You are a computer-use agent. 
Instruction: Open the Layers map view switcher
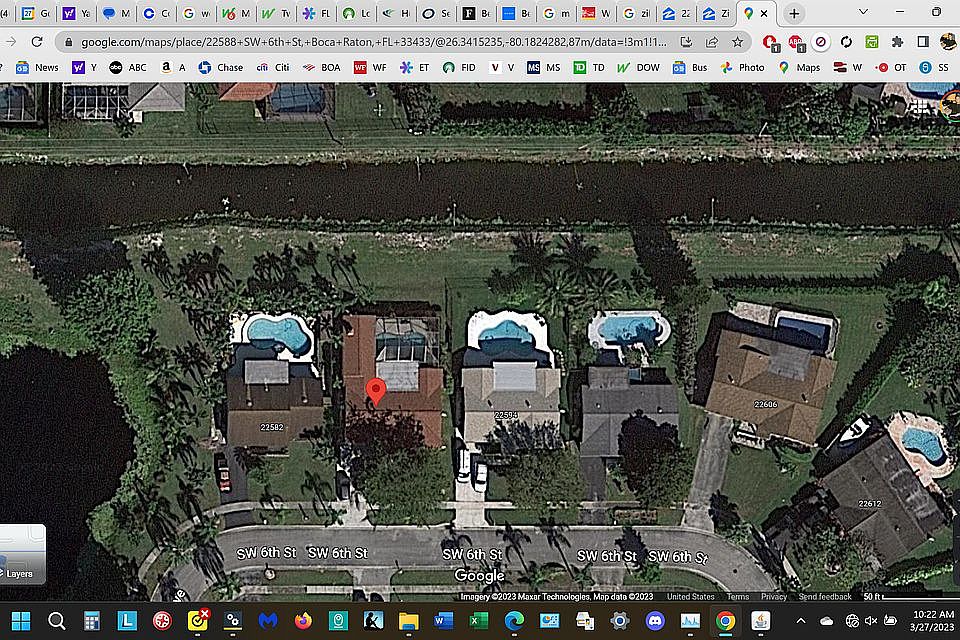tap(20, 556)
